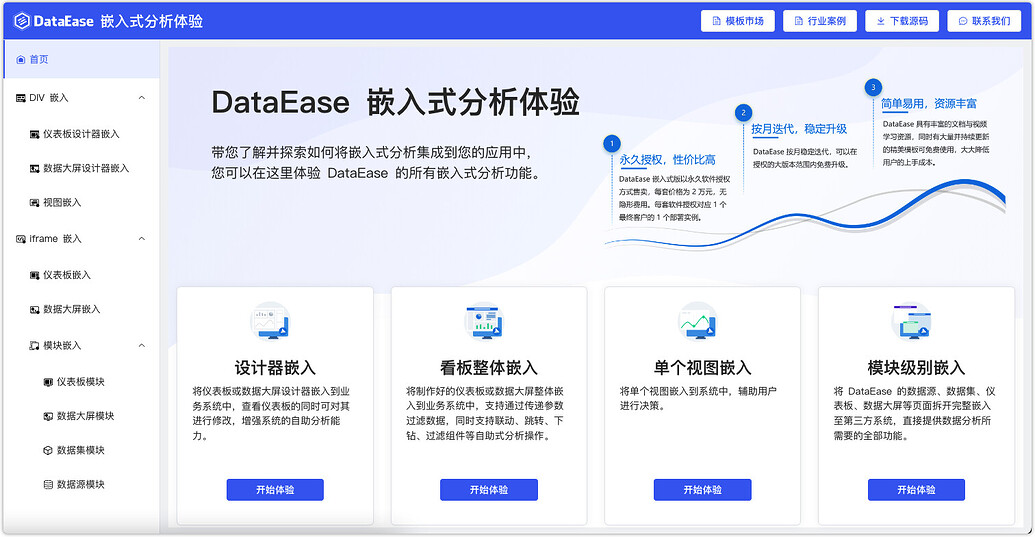Start 开始体验 under 看板整体嵌入
The height and width of the screenshot is (537, 1035).
pyautogui.click(x=489, y=490)
